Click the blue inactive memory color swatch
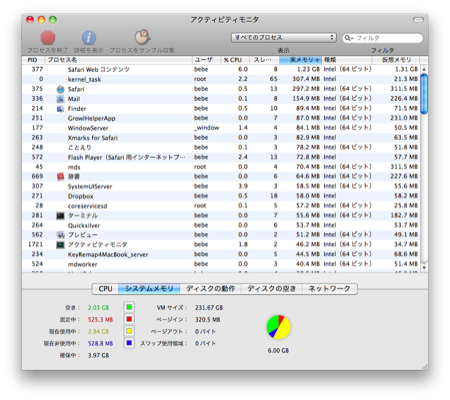 click(129, 343)
